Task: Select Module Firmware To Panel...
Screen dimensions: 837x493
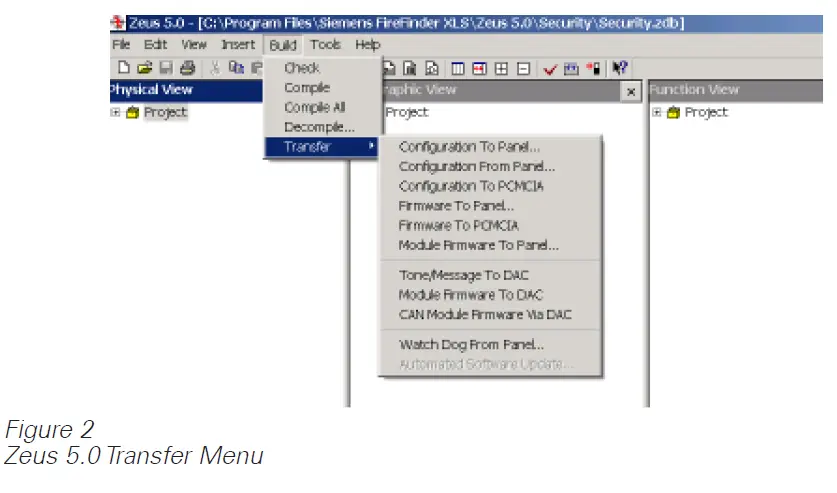Action: click(x=491, y=245)
